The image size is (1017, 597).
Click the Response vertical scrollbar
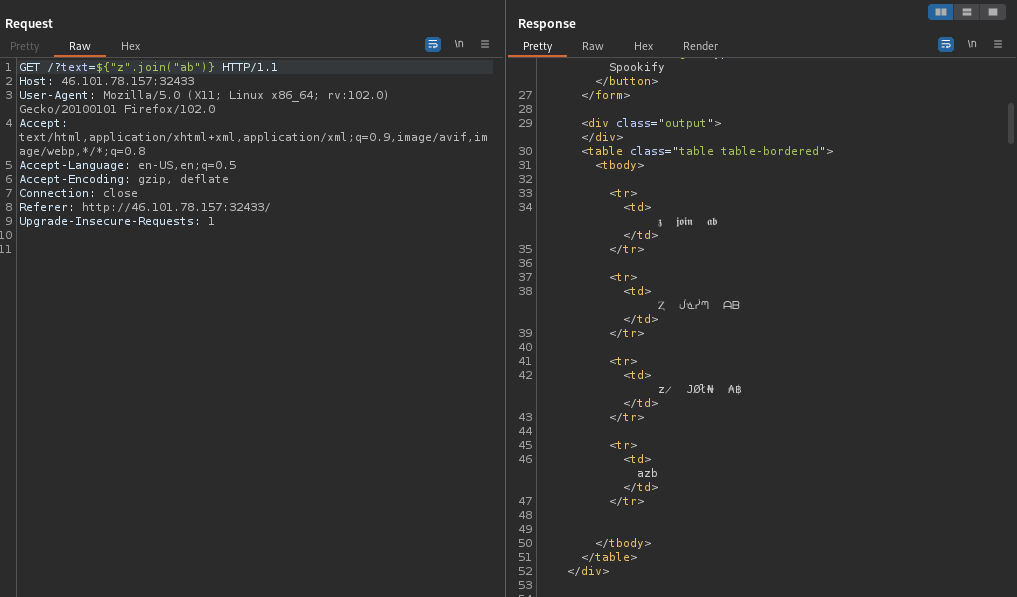tap(1011, 123)
